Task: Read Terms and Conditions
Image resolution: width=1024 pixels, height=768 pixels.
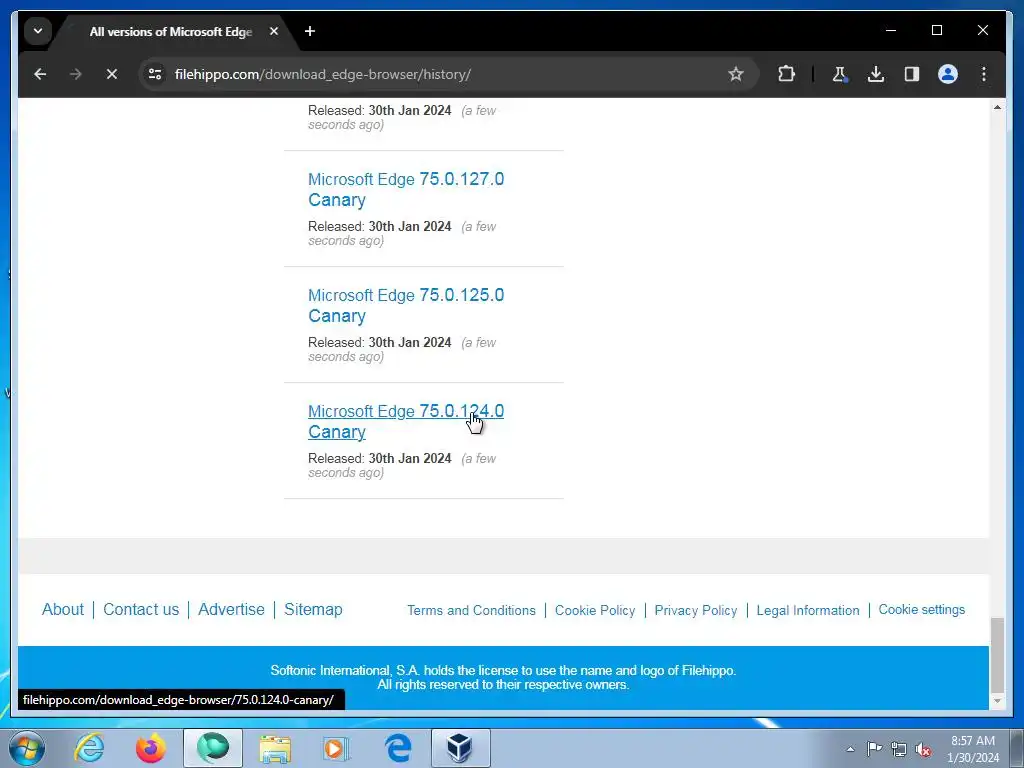Action: (x=472, y=611)
